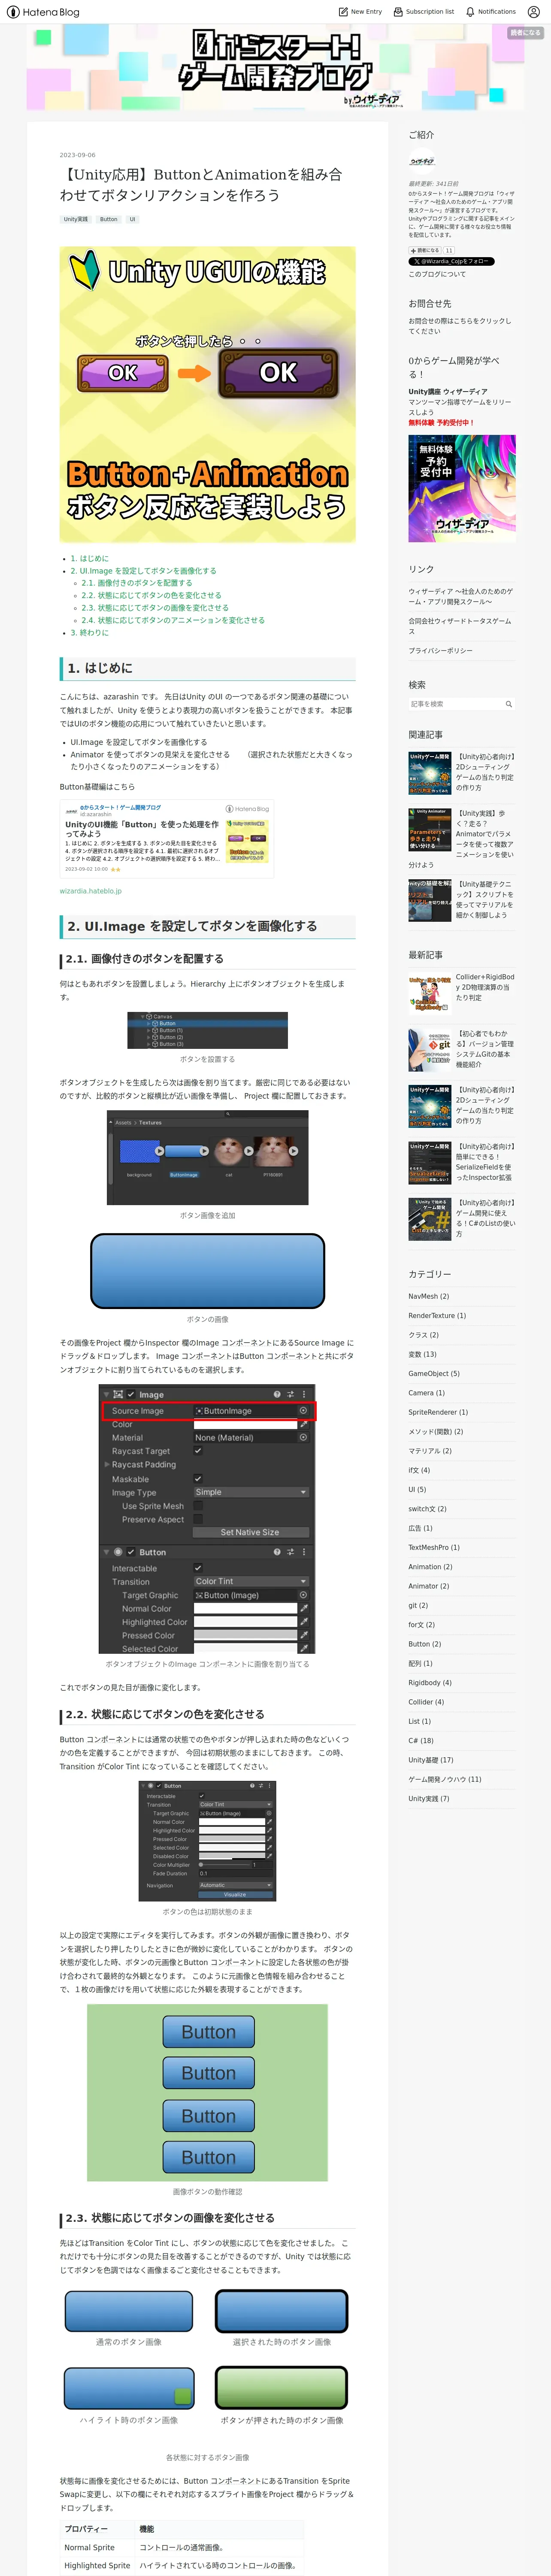The width and height of the screenshot is (551, 2576).
Task: Open the Image component Inspector screenshot
Action: (207, 1519)
